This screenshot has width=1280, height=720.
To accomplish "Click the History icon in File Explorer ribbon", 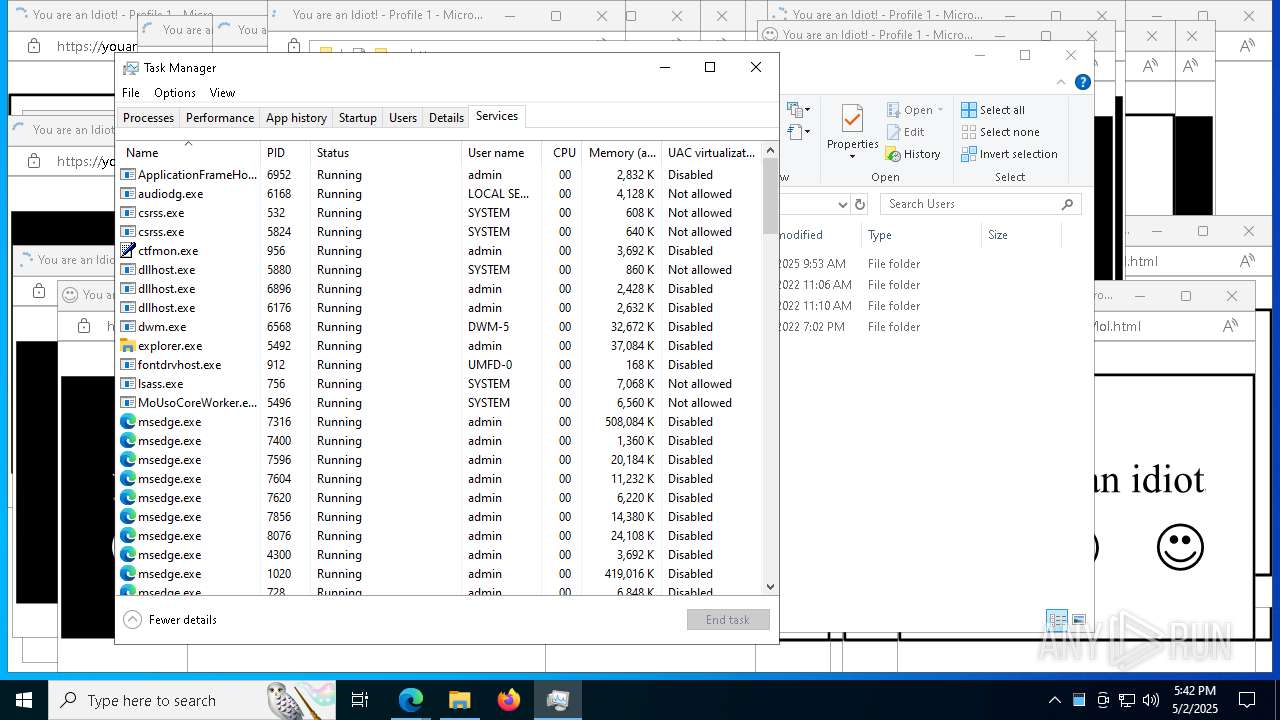I will click(x=893, y=154).
